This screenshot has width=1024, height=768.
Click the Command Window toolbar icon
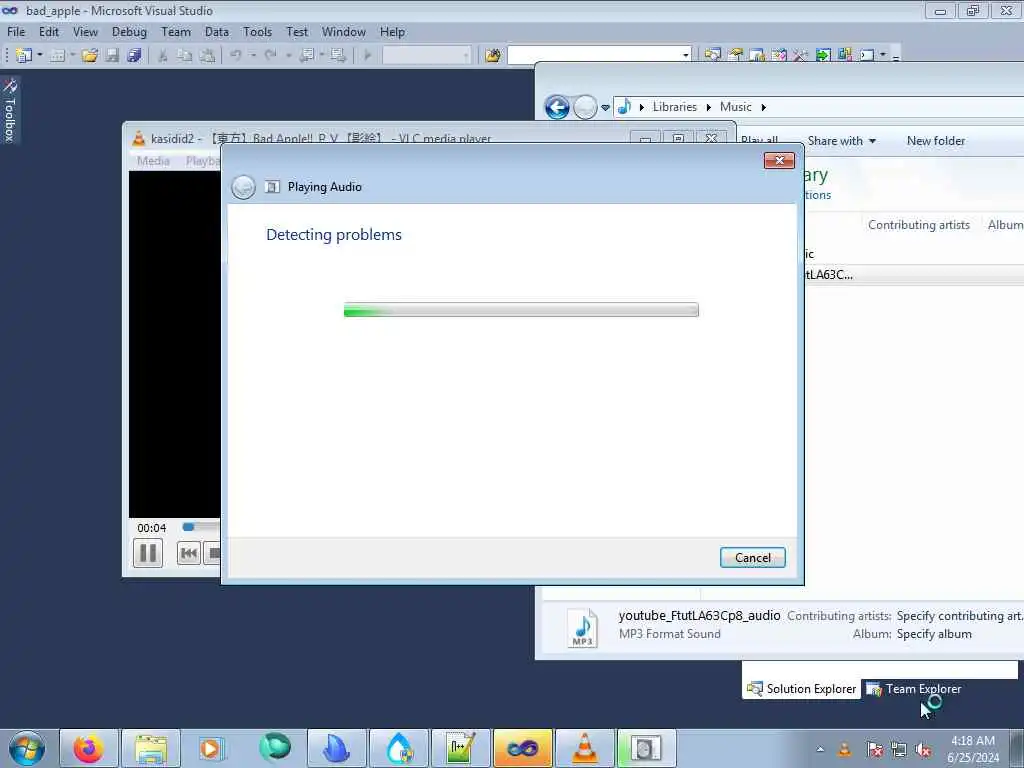867,56
